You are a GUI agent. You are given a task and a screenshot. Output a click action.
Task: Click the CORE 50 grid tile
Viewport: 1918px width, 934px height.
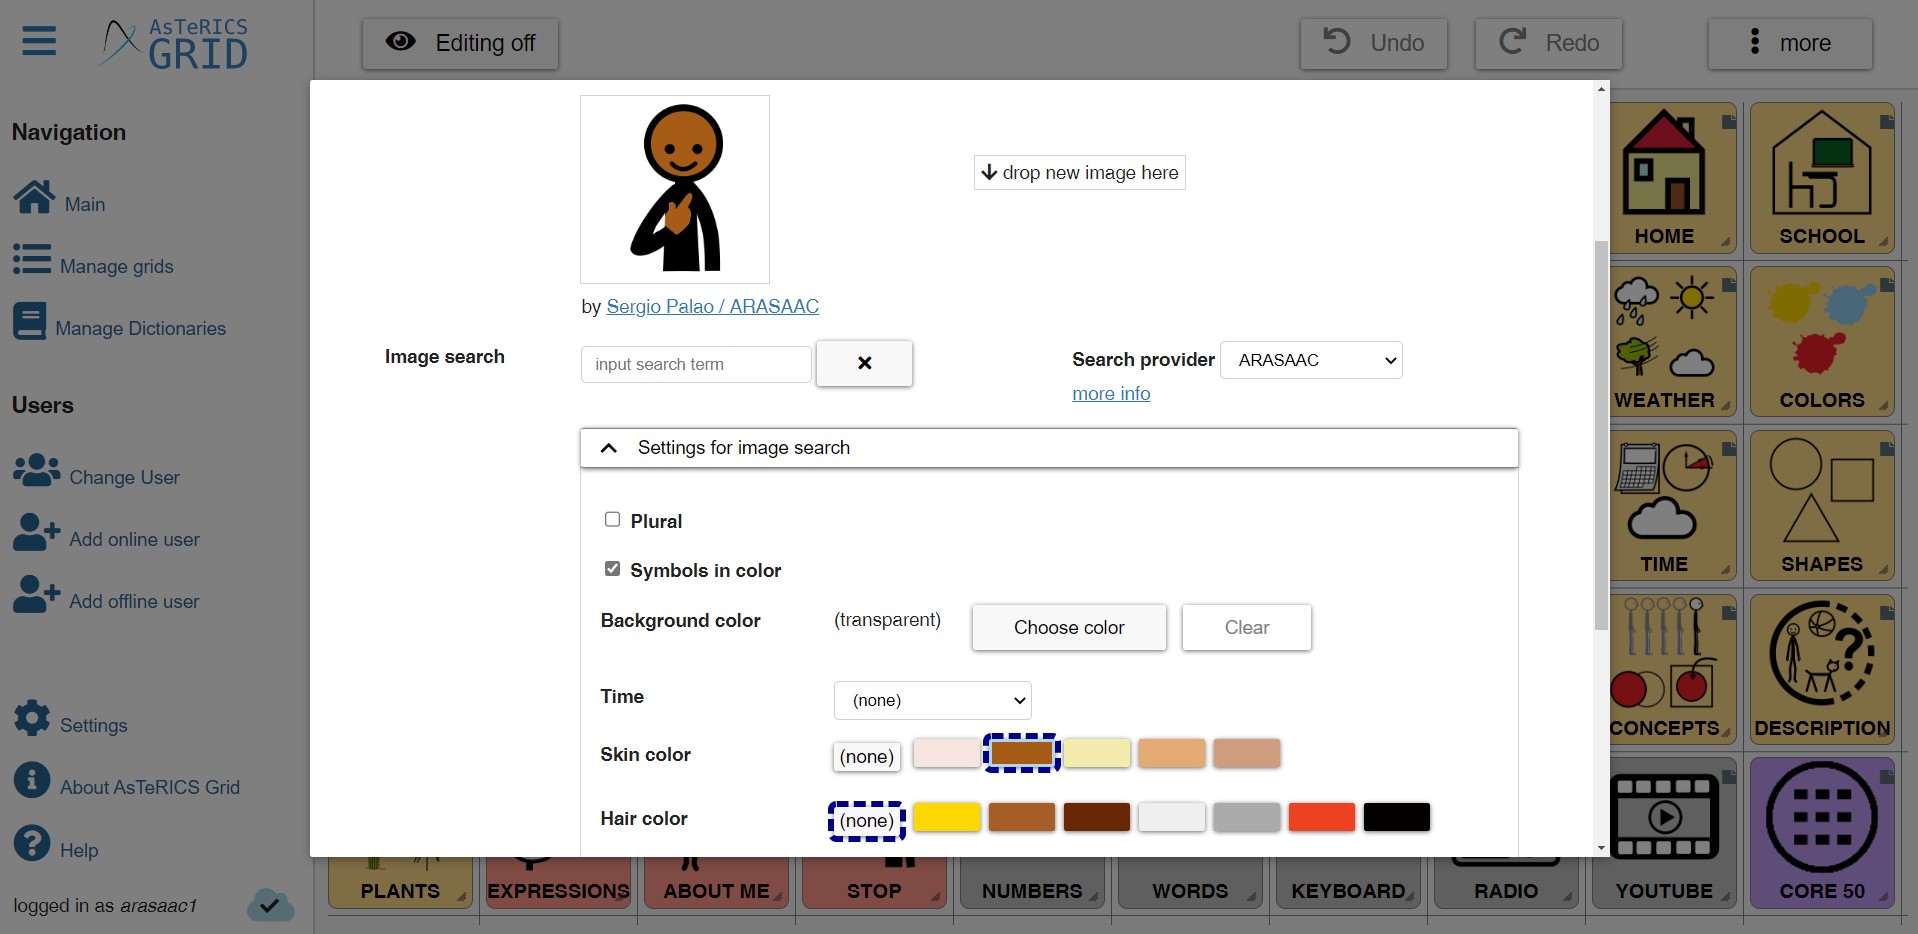coord(1821,832)
